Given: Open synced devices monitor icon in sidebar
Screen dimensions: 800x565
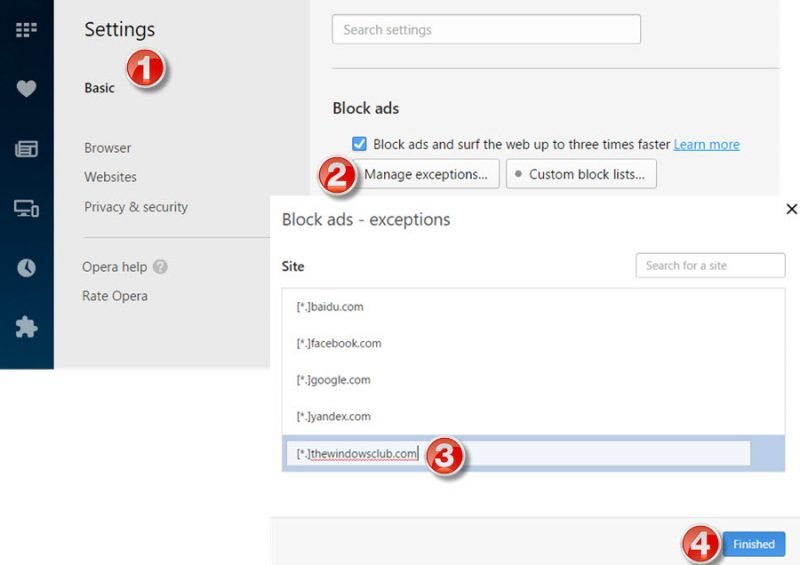Looking at the screenshot, I should pyautogui.click(x=26, y=208).
